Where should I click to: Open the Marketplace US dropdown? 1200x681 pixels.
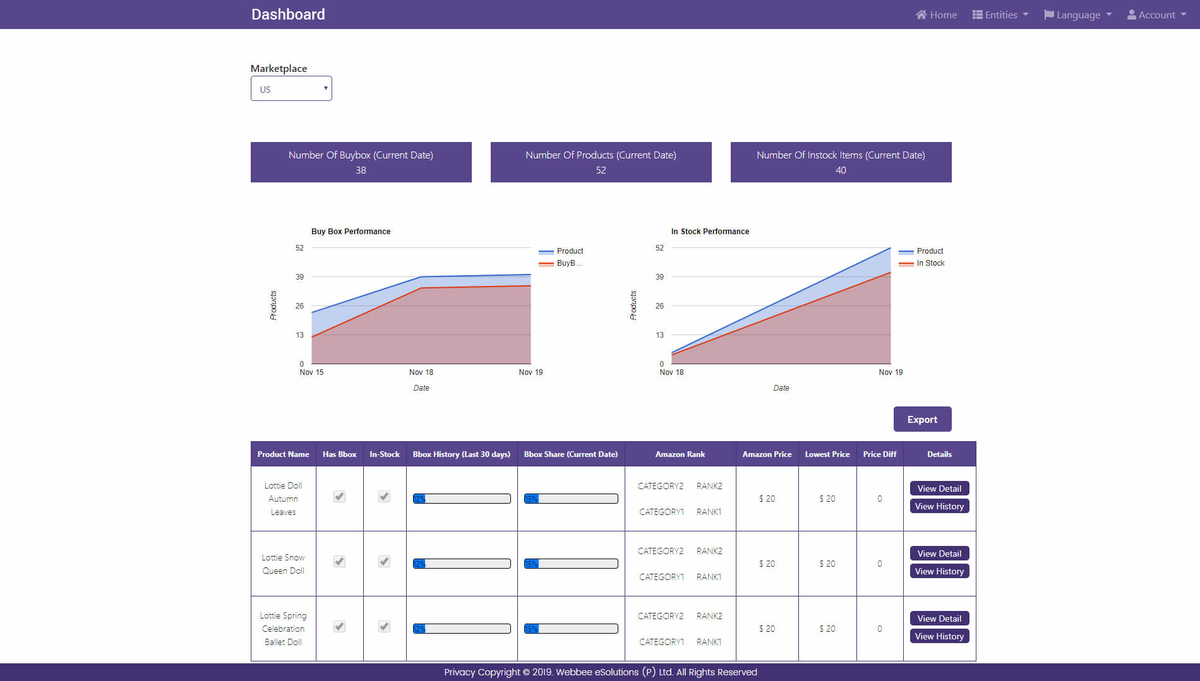[291, 89]
